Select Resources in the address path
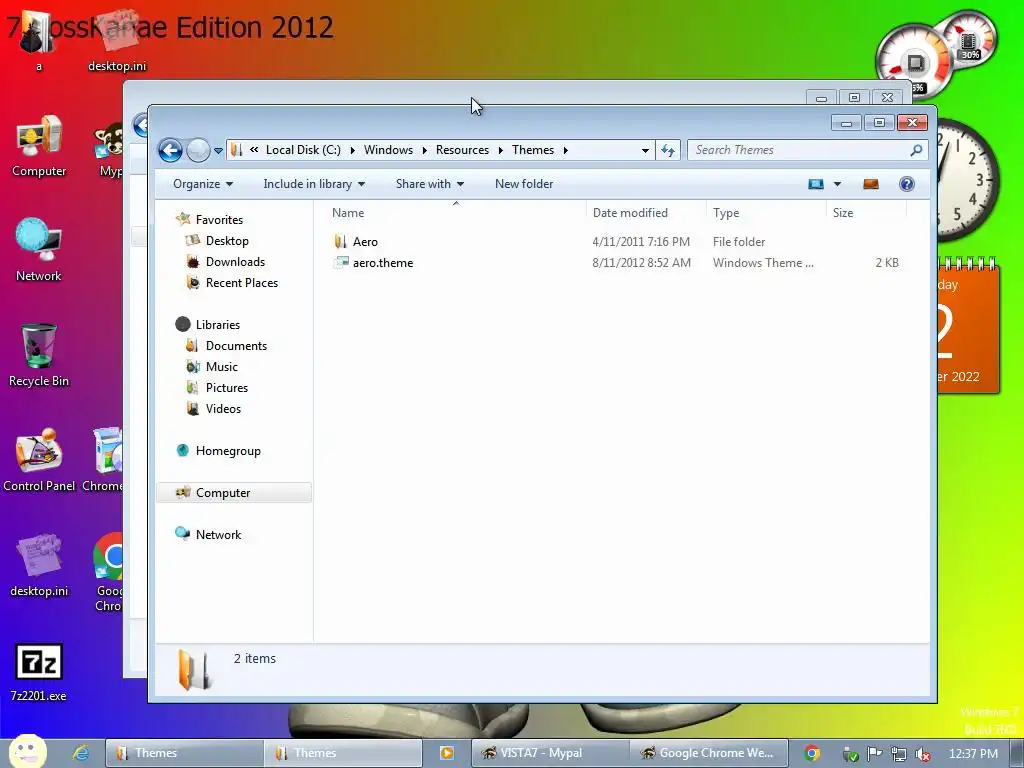The width and height of the screenshot is (1024, 768). pyautogui.click(x=462, y=150)
